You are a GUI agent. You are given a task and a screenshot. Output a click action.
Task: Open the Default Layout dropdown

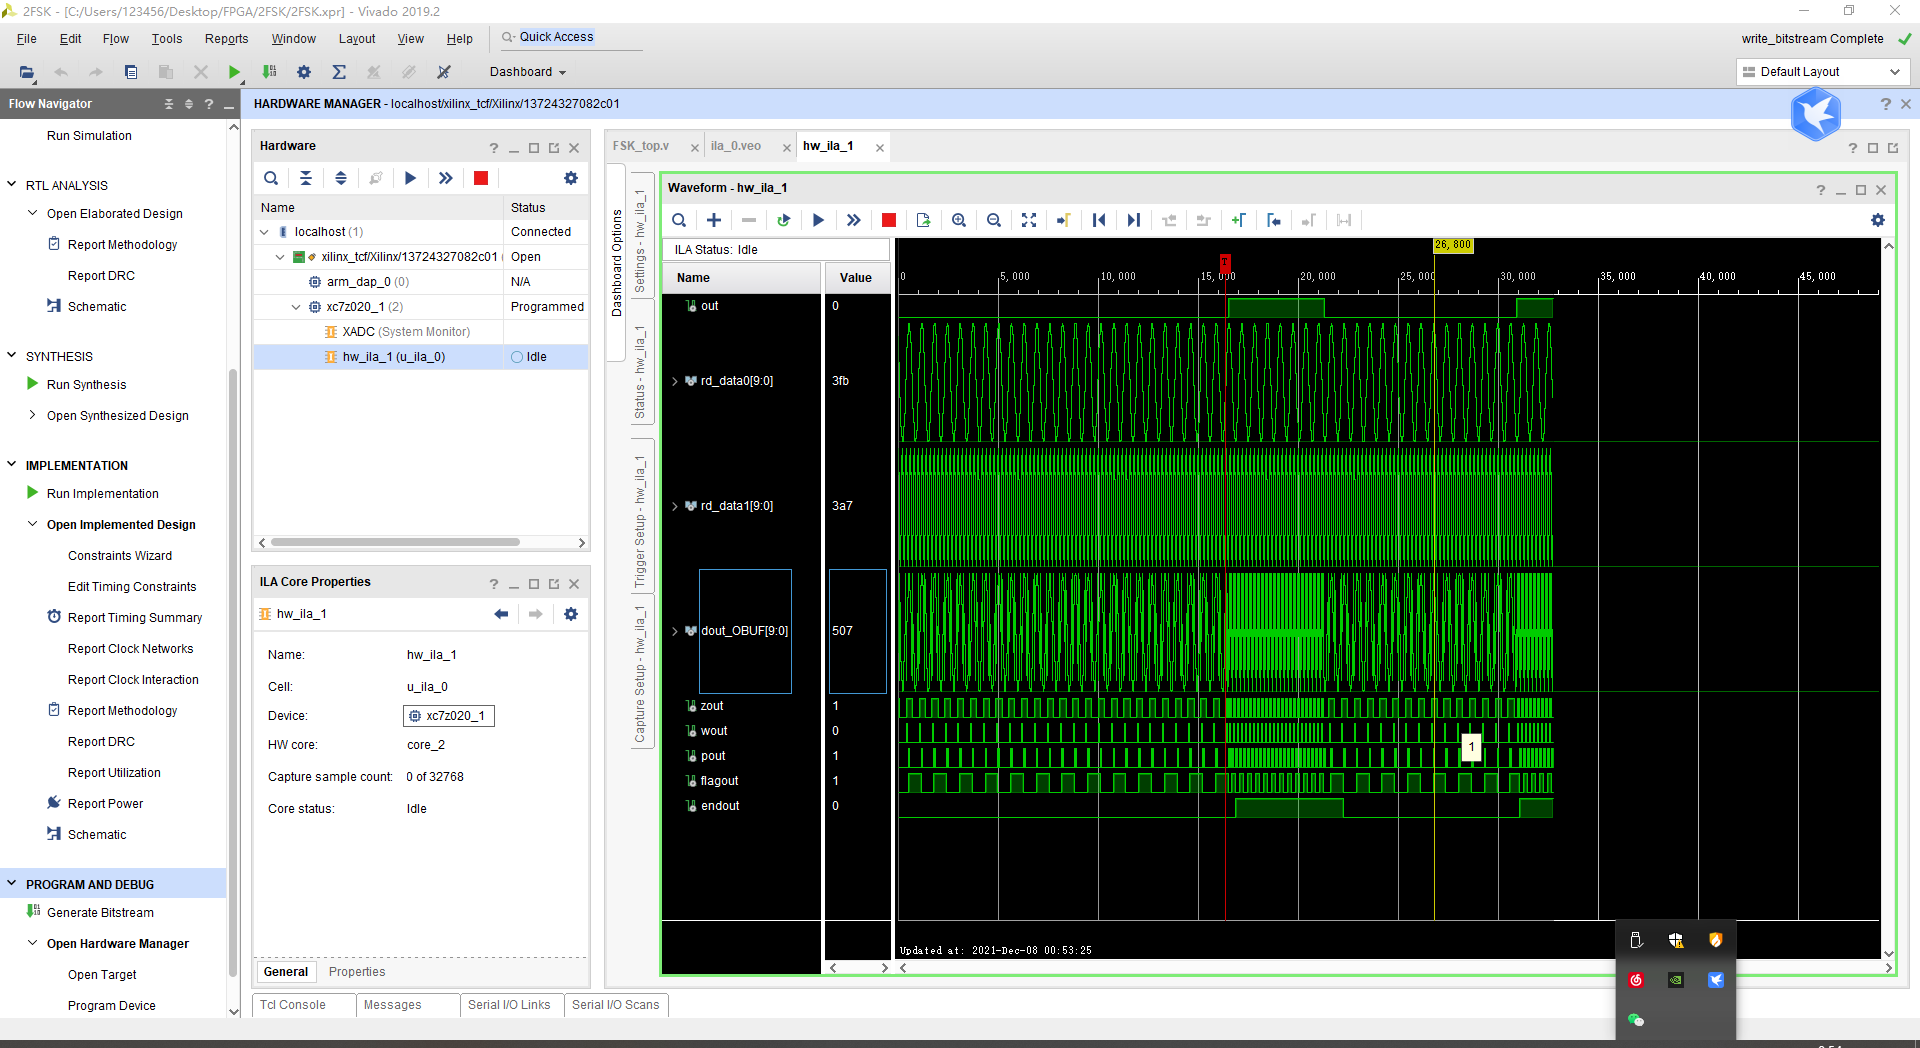pyautogui.click(x=1821, y=72)
